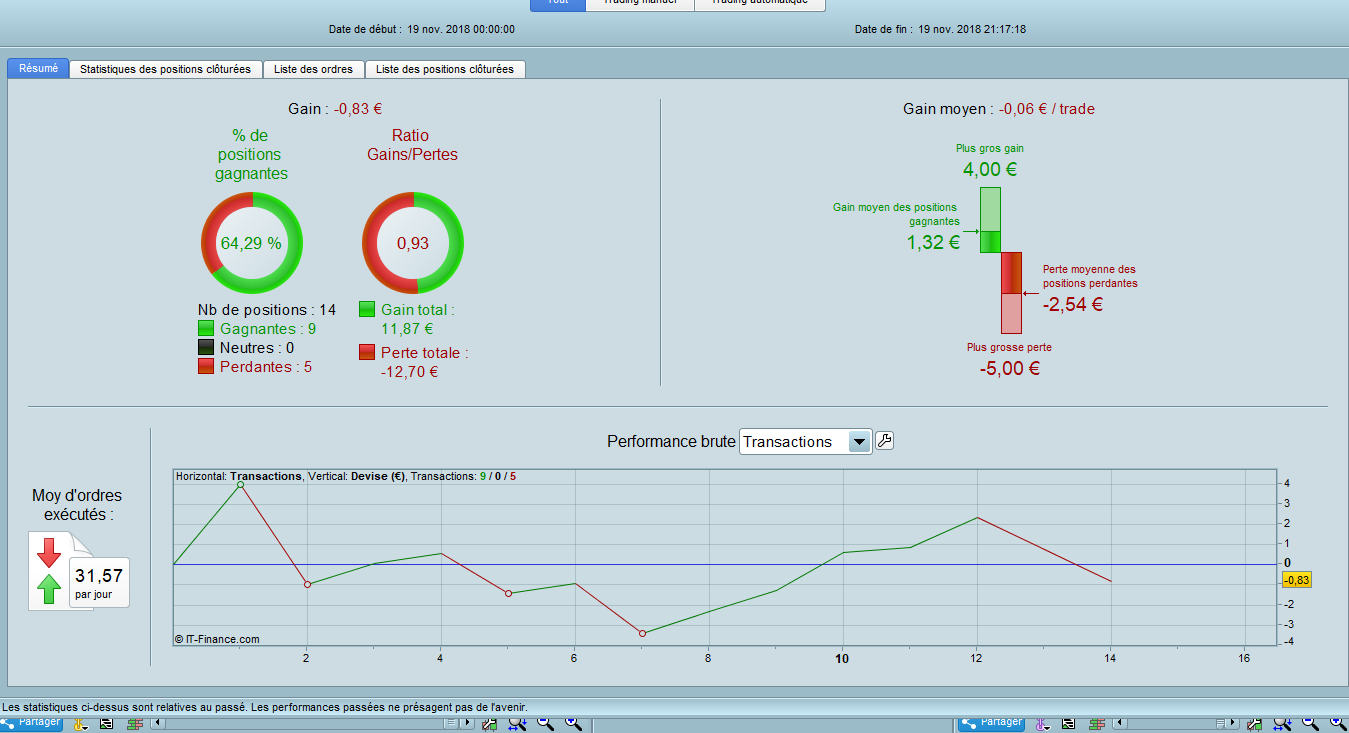The height and width of the screenshot is (733, 1349).
Task: Click 'Nb de positions : 14' text
Action: click(x=267, y=309)
